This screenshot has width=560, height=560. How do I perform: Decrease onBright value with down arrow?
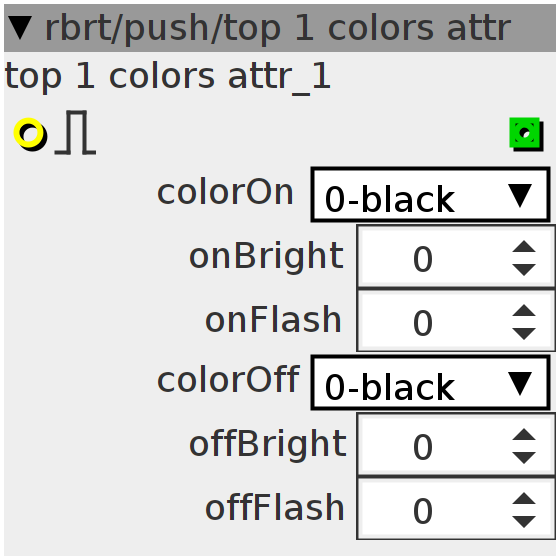tap(524, 270)
